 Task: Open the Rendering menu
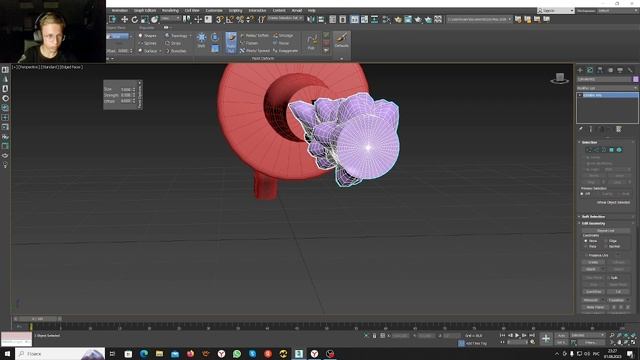tap(170, 11)
